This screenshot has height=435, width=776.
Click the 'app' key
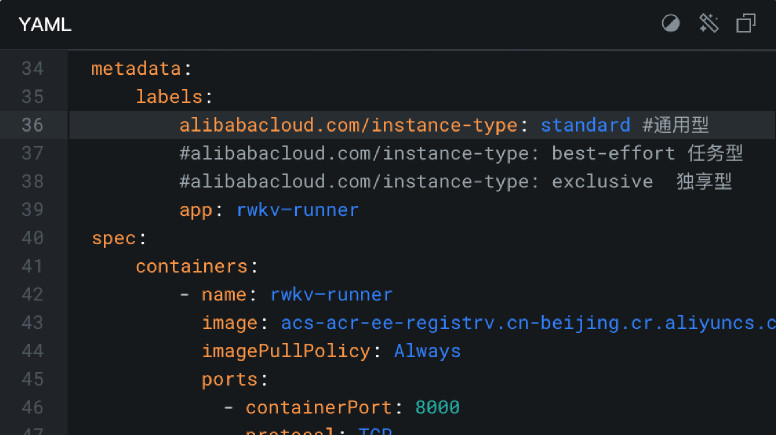[196, 210]
